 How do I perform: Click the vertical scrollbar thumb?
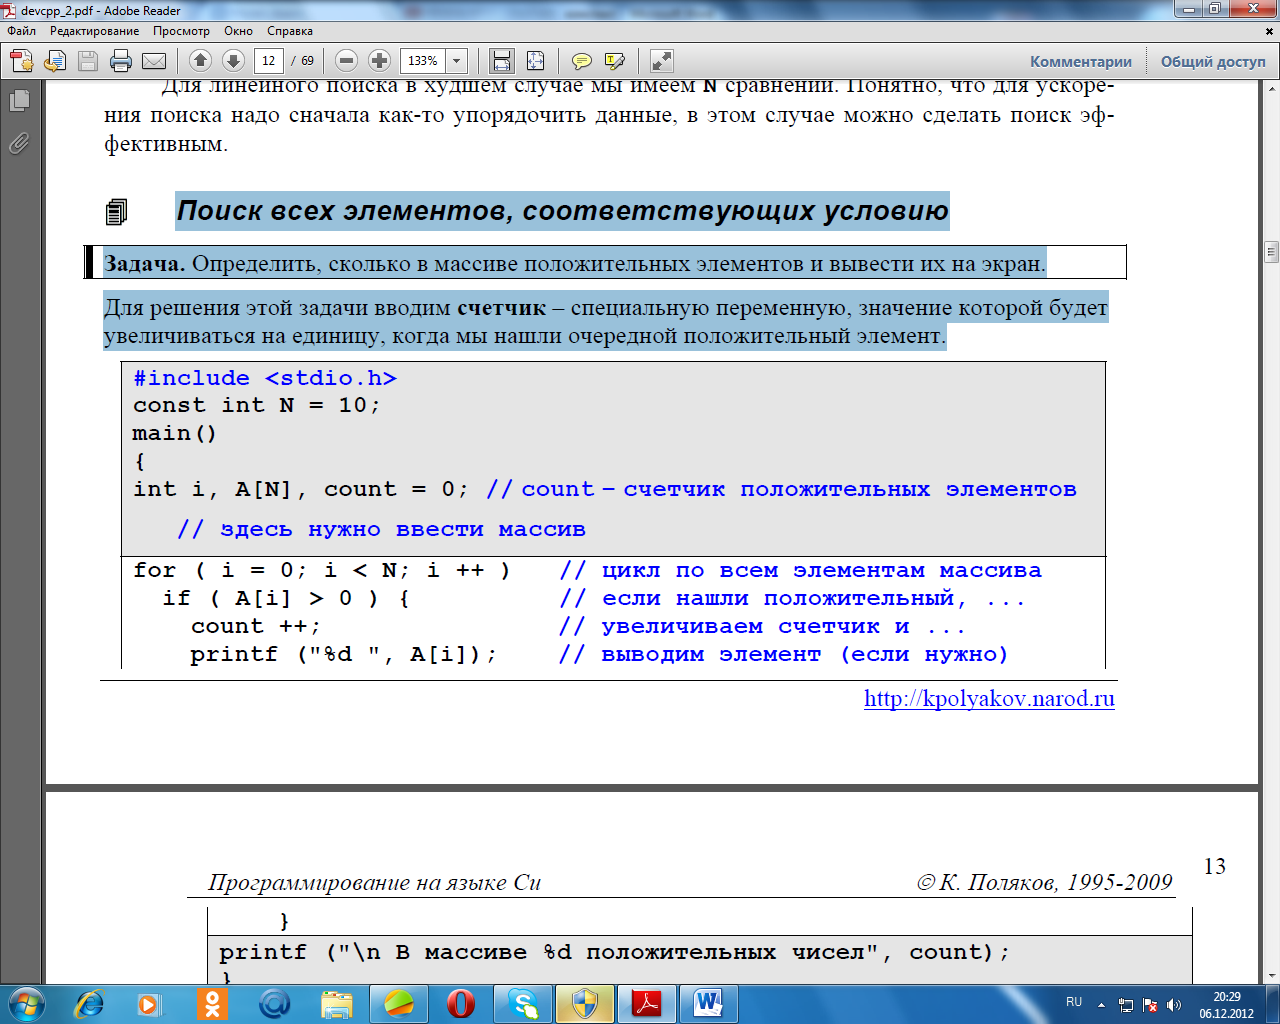(x=1271, y=250)
